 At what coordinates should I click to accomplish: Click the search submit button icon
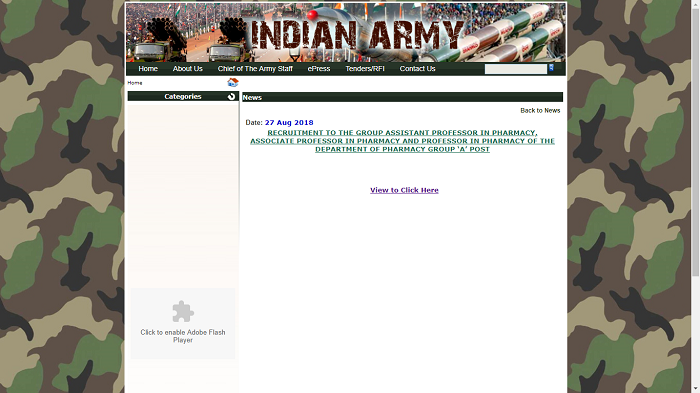pyautogui.click(x=551, y=67)
